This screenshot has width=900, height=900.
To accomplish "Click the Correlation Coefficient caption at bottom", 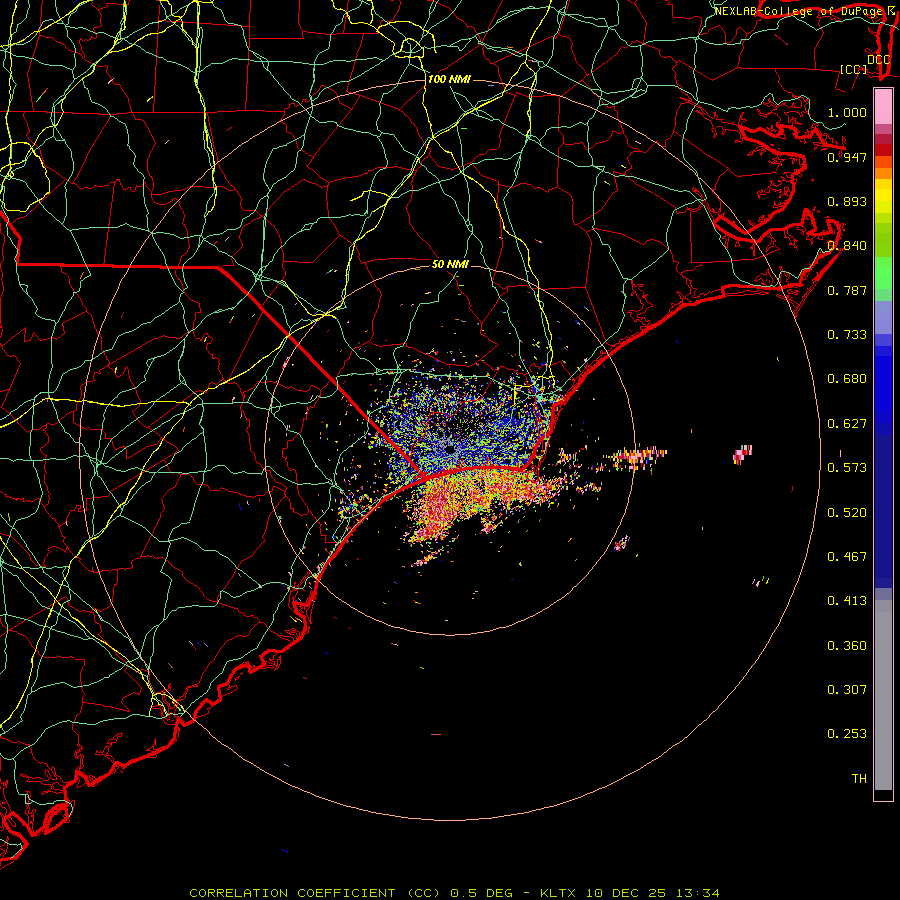I will 454,893.
